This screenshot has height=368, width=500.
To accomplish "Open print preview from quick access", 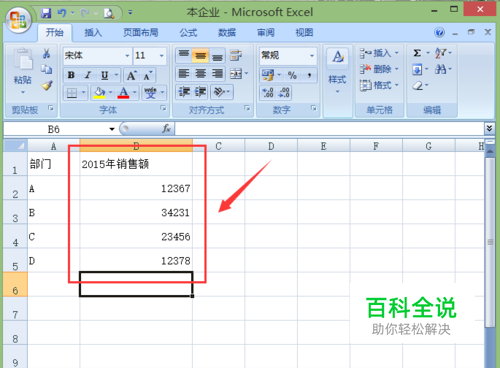I will coord(109,13).
